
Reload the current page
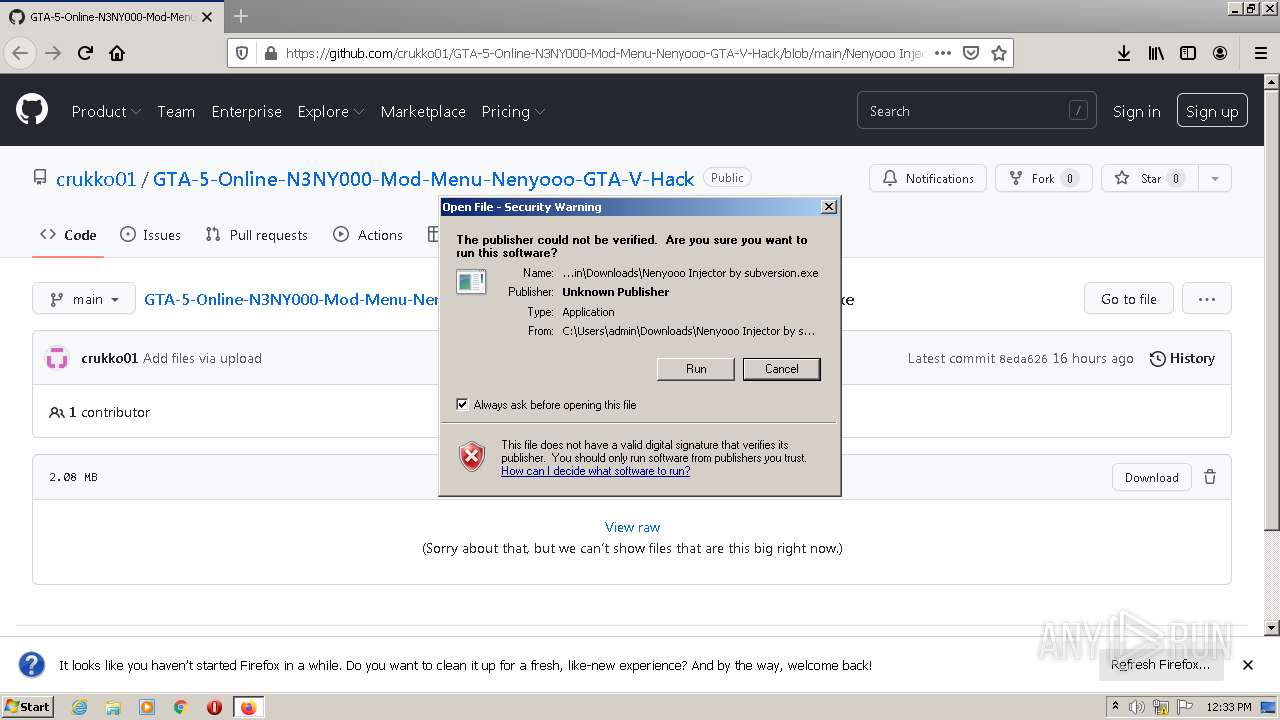click(85, 53)
